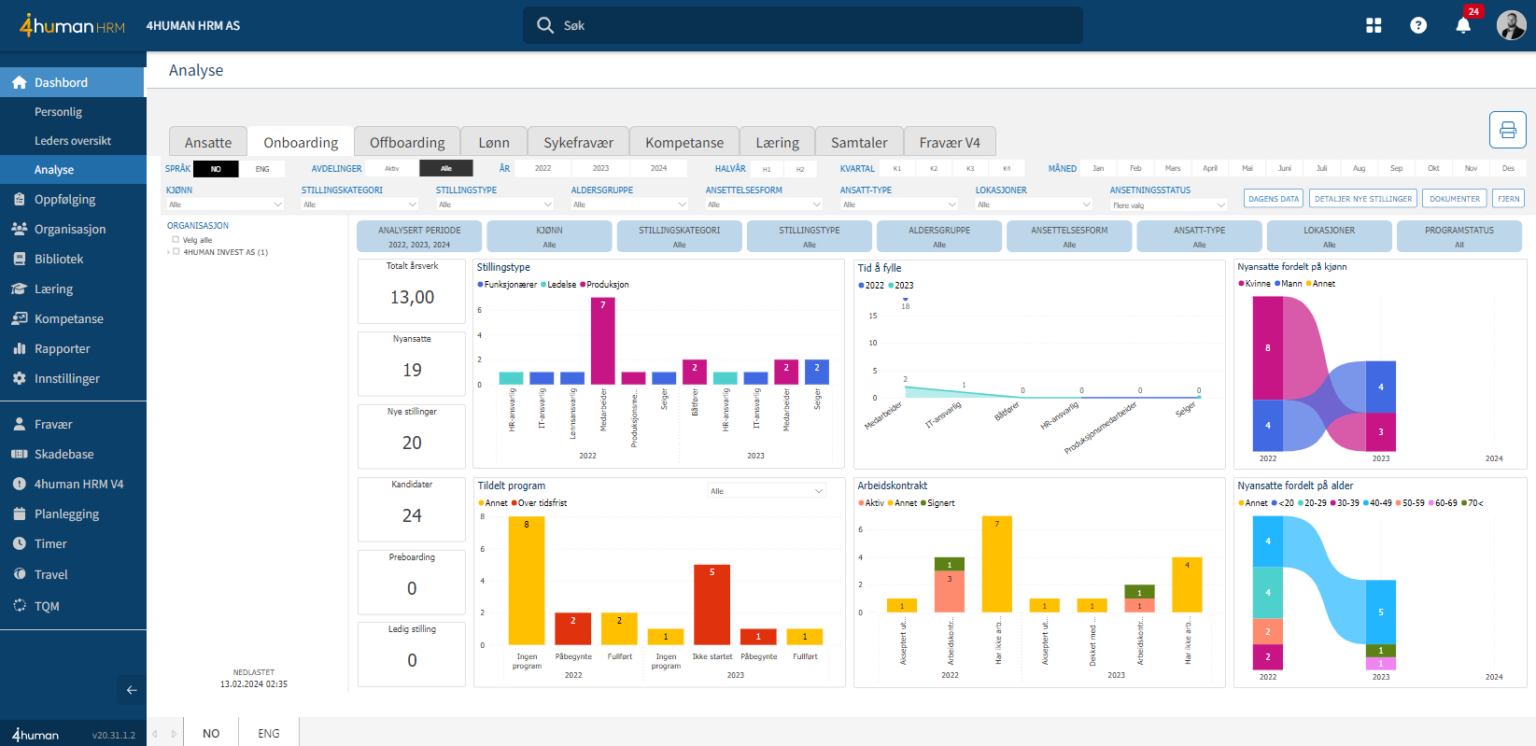
Task: Open the notifications bell
Action: 1462,26
